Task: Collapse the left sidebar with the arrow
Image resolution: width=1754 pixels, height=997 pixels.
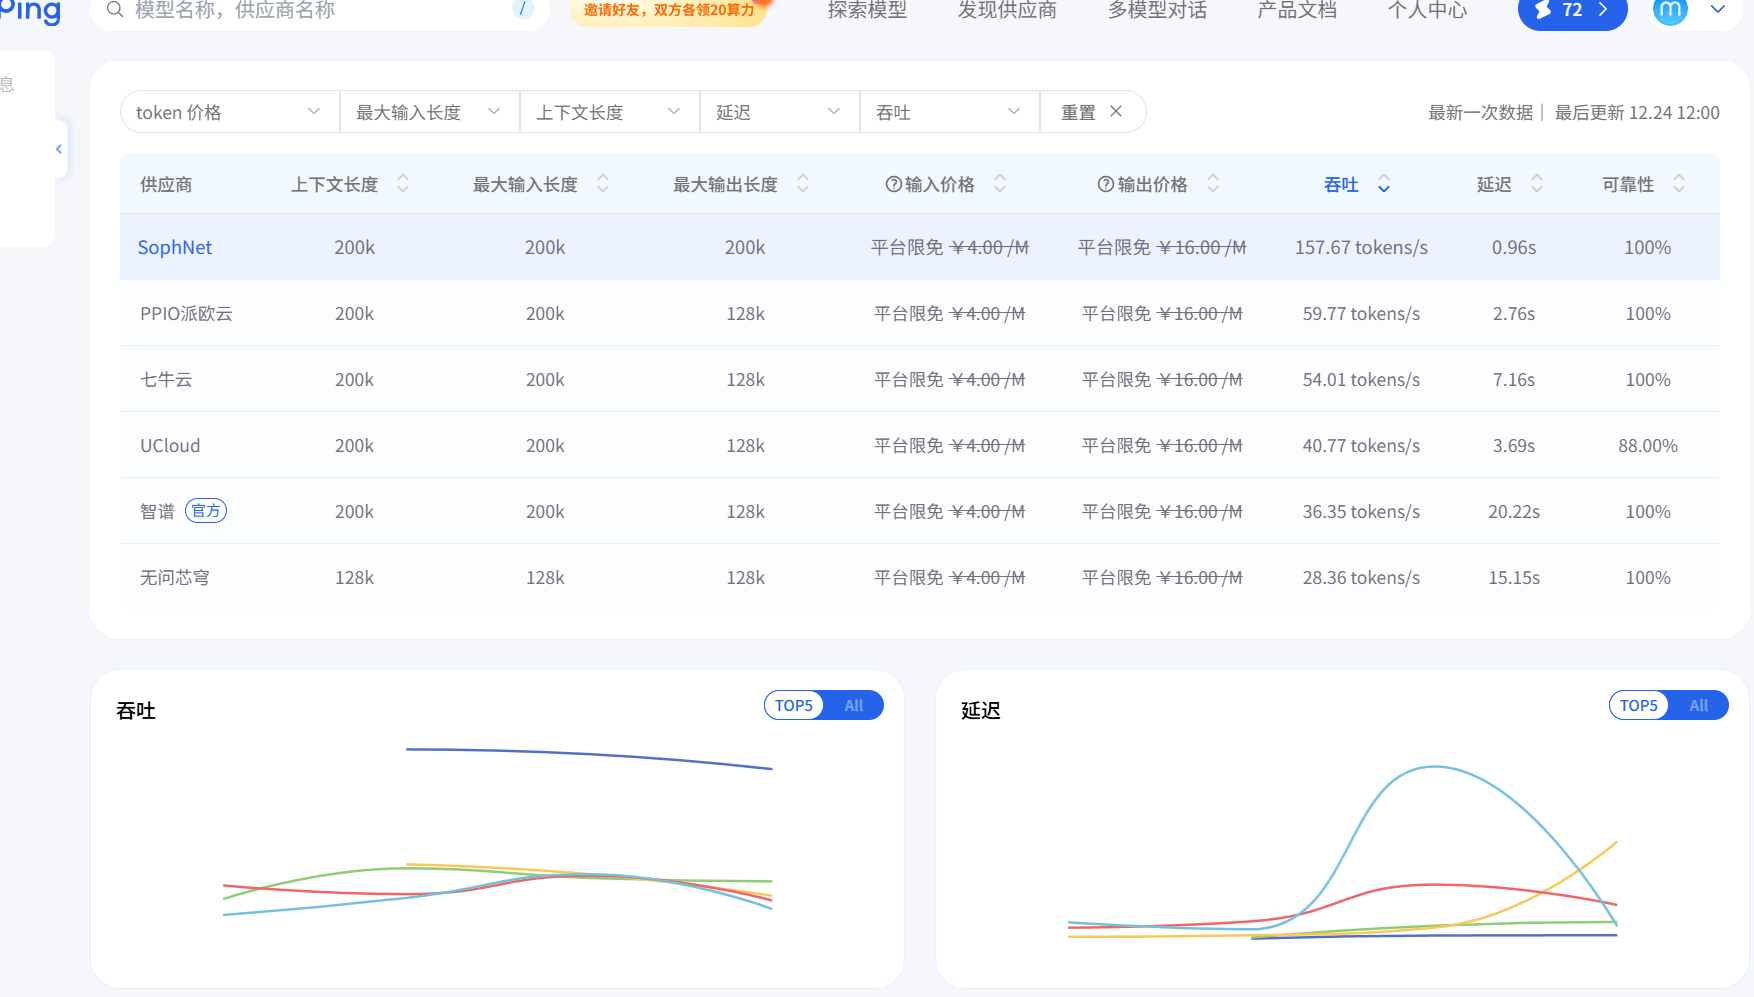Action: 59,149
